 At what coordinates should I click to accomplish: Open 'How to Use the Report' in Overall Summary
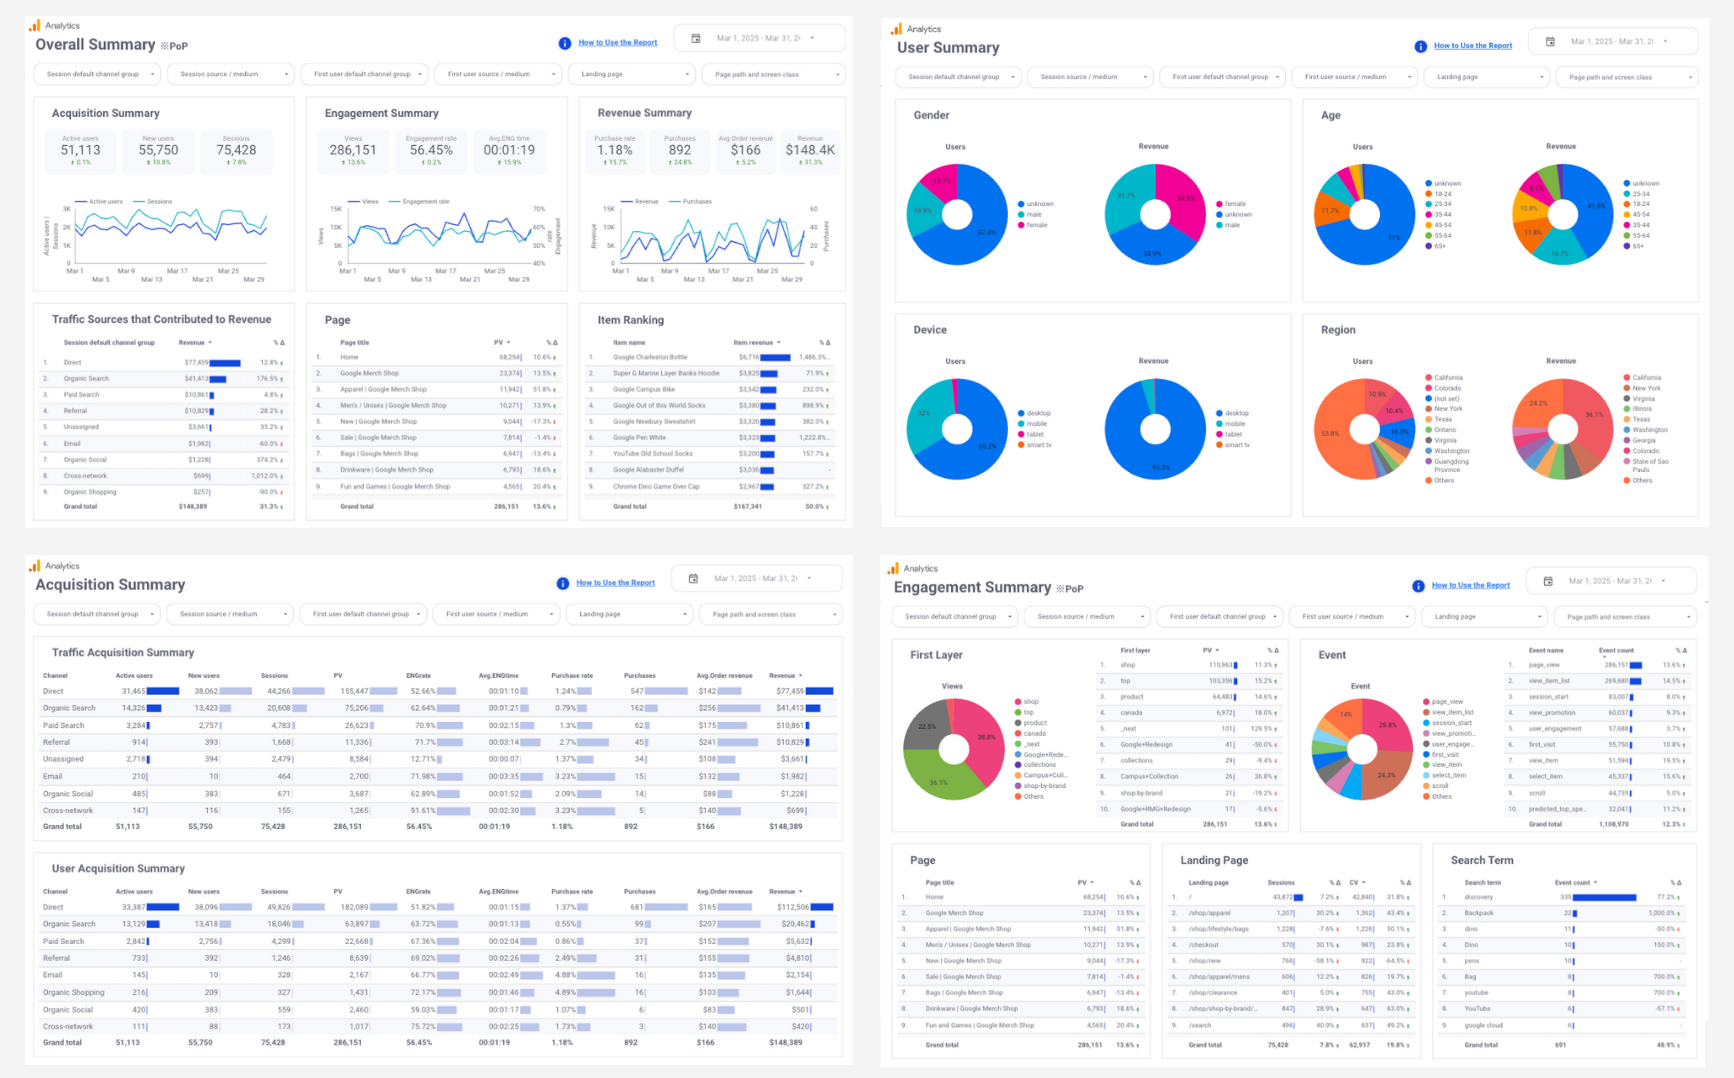(x=617, y=43)
